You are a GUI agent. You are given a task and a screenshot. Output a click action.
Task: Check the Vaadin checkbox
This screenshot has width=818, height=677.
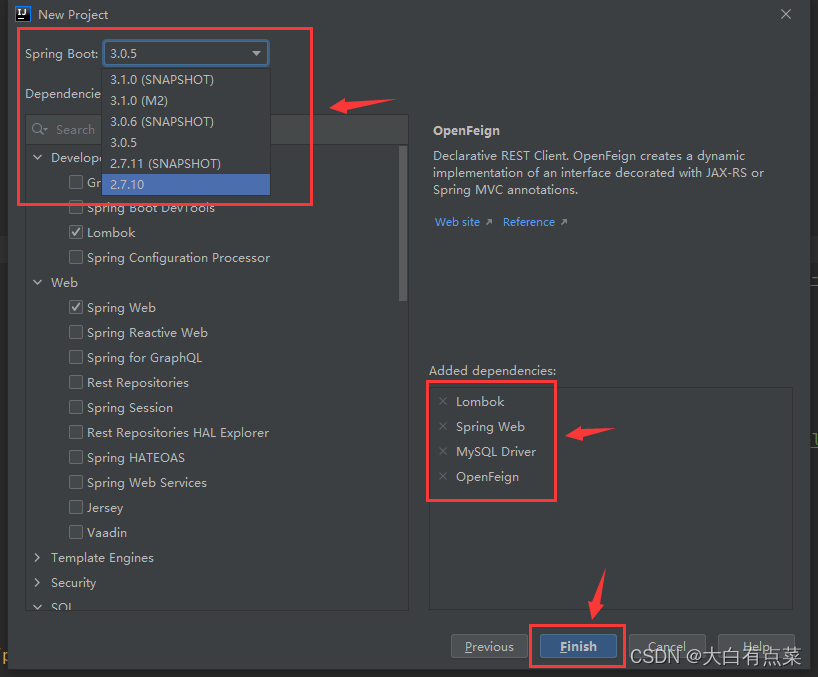pos(76,532)
